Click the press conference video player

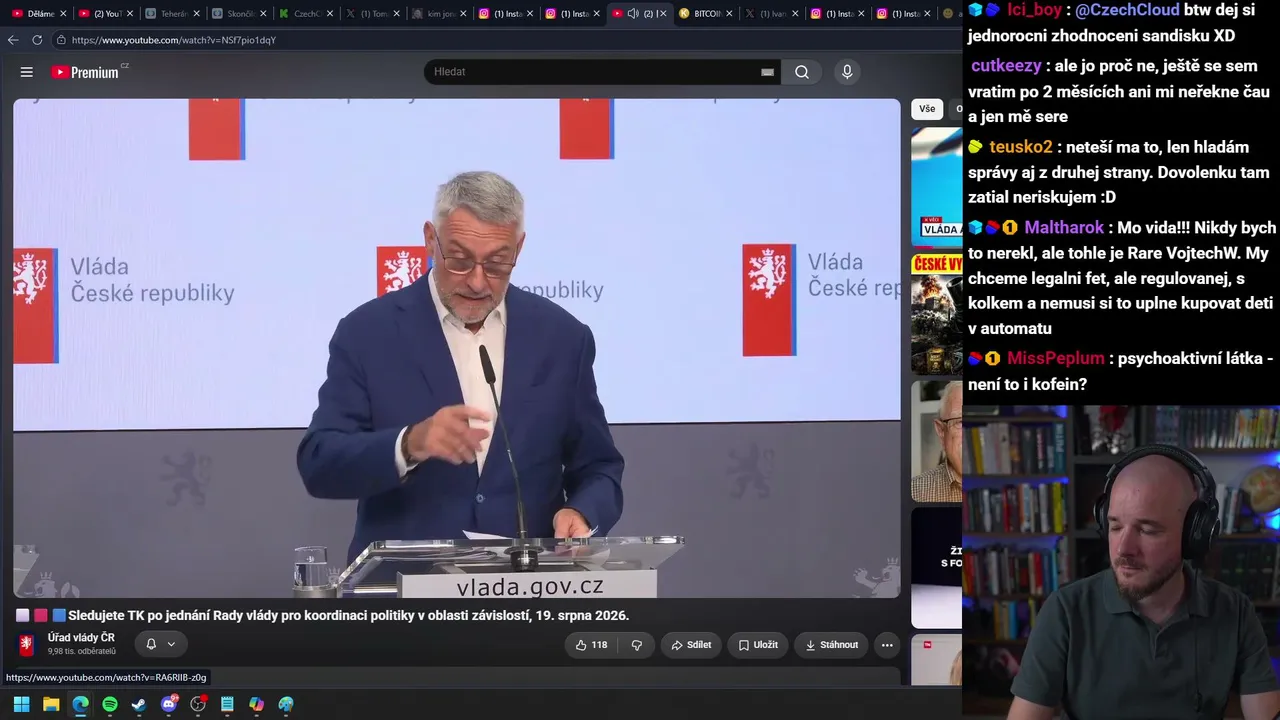point(457,348)
